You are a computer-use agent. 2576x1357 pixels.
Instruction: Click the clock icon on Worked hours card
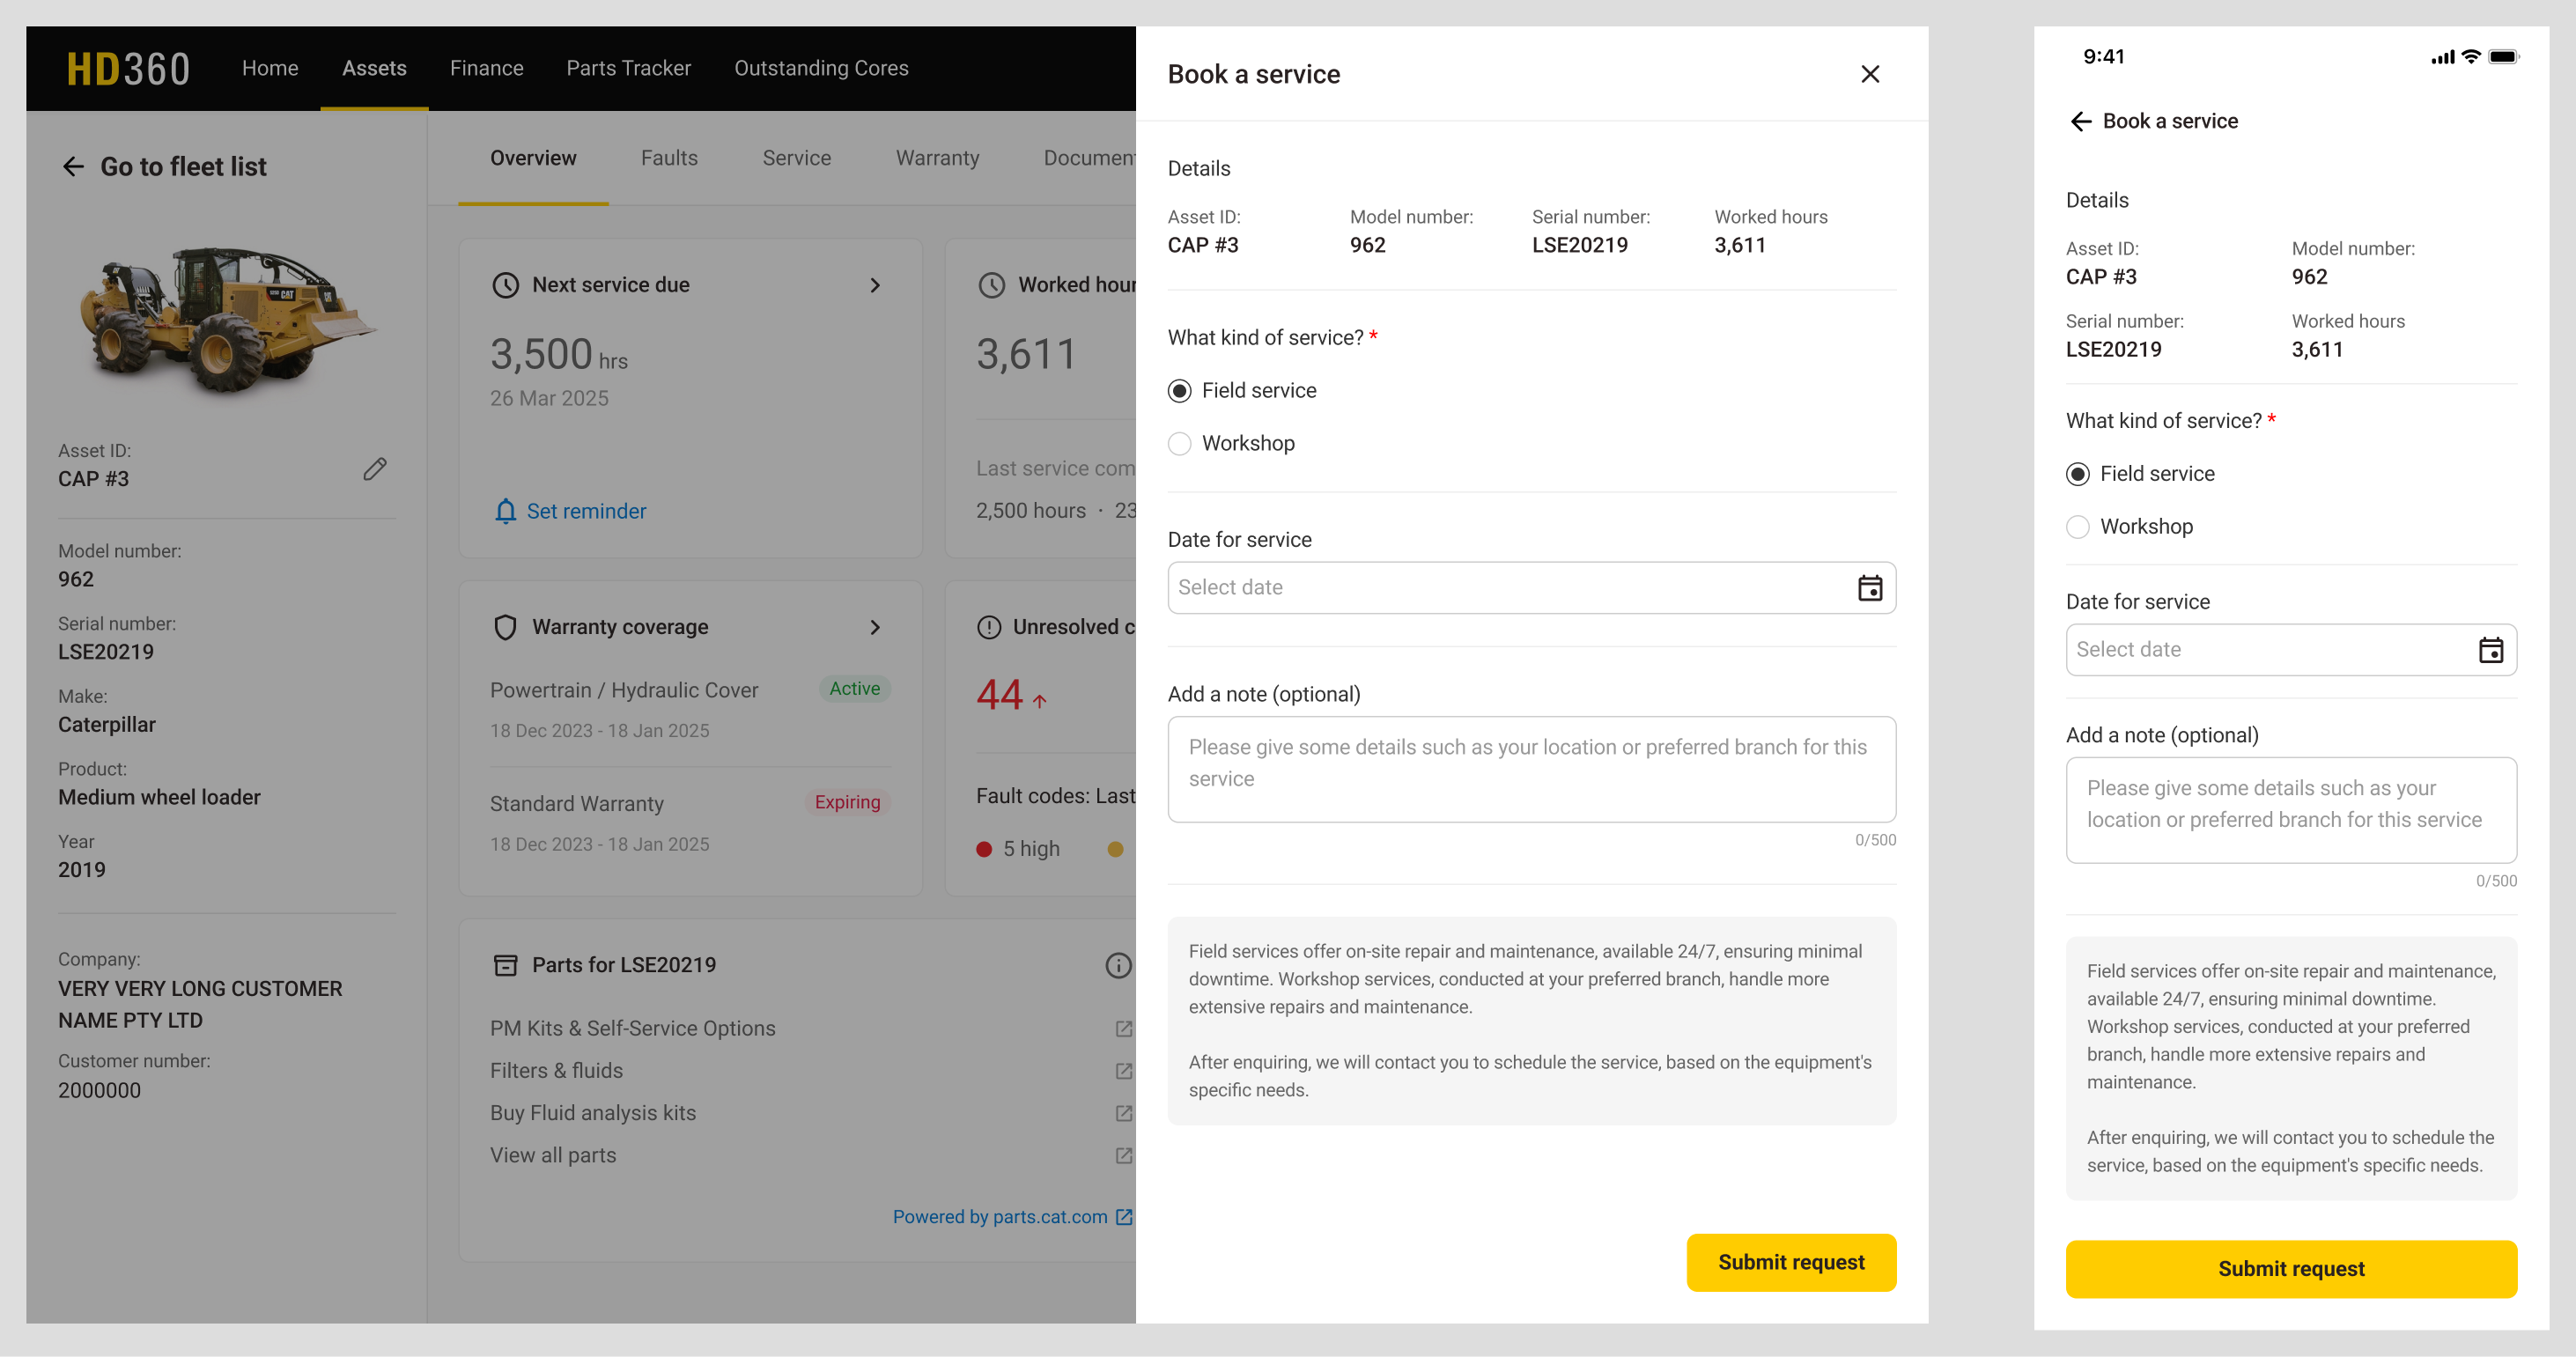[x=991, y=285]
